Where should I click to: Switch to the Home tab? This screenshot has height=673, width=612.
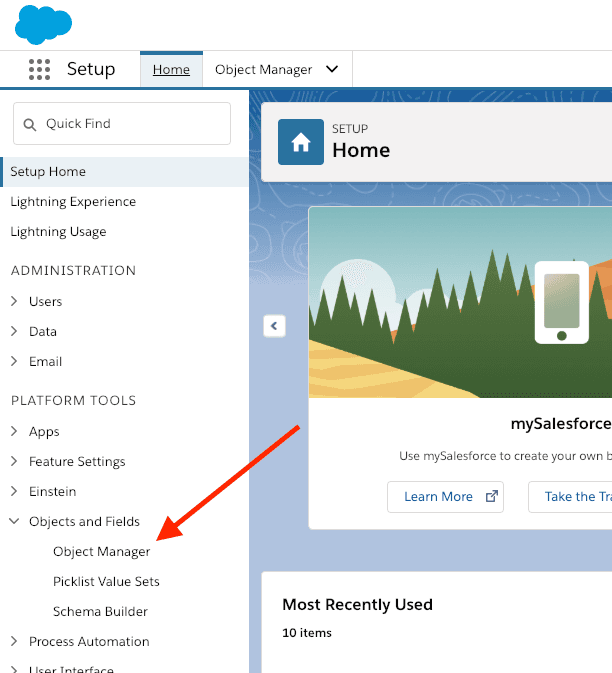[x=171, y=69]
